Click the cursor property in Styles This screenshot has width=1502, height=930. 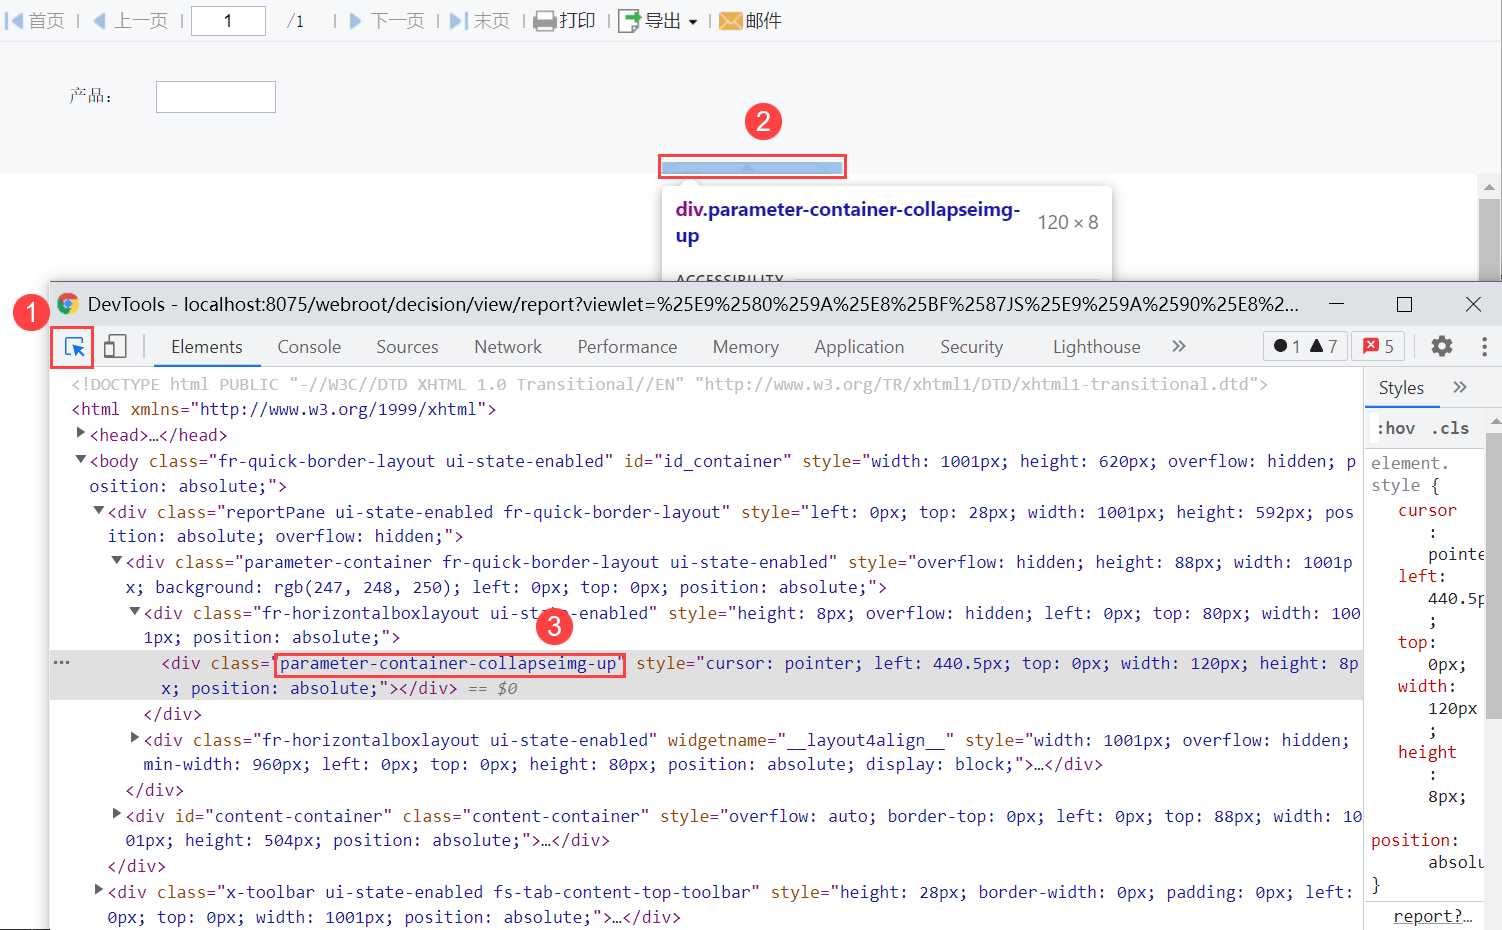click(x=1427, y=510)
